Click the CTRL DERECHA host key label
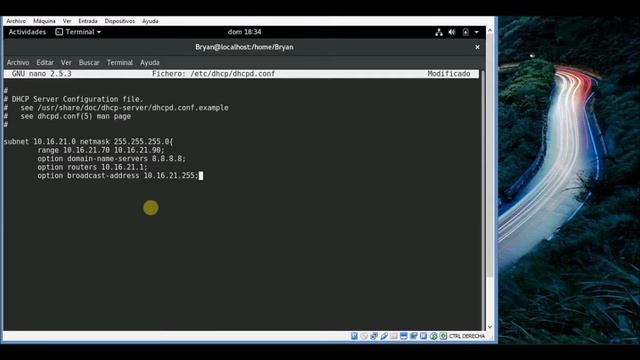The width and height of the screenshot is (640, 360). 467,336
